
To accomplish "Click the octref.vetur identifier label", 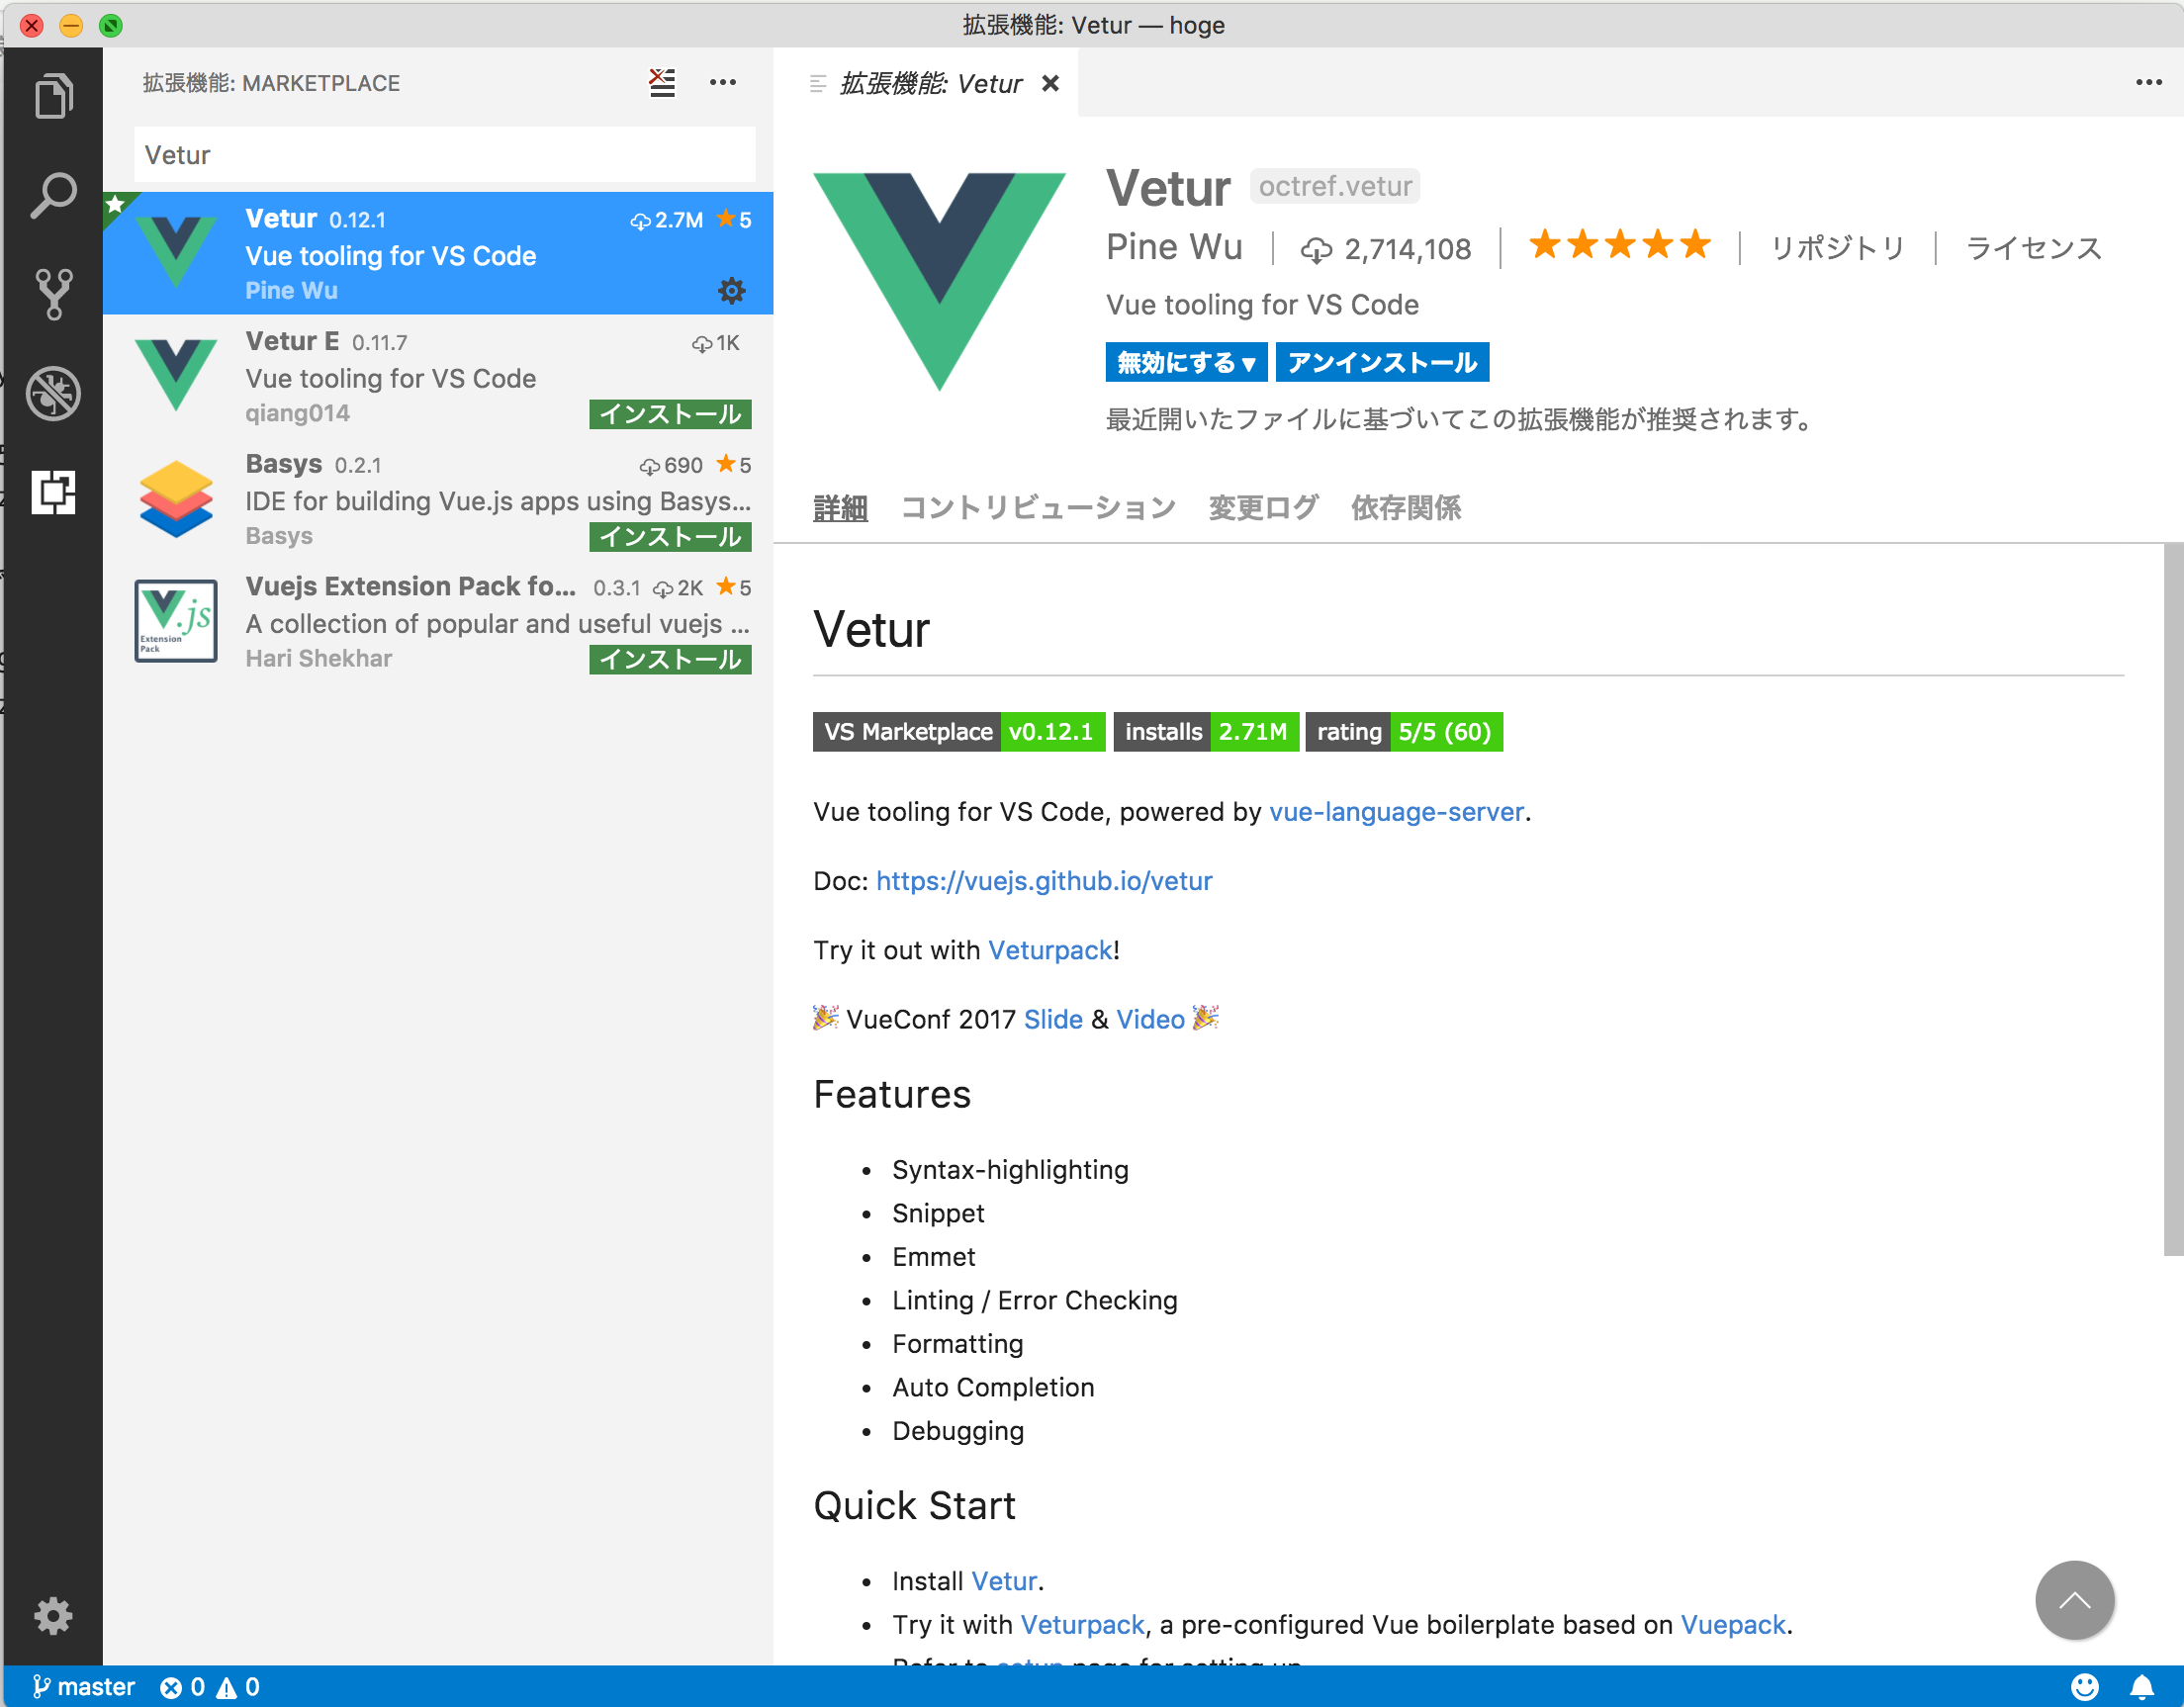I will pyautogui.click(x=1335, y=186).
